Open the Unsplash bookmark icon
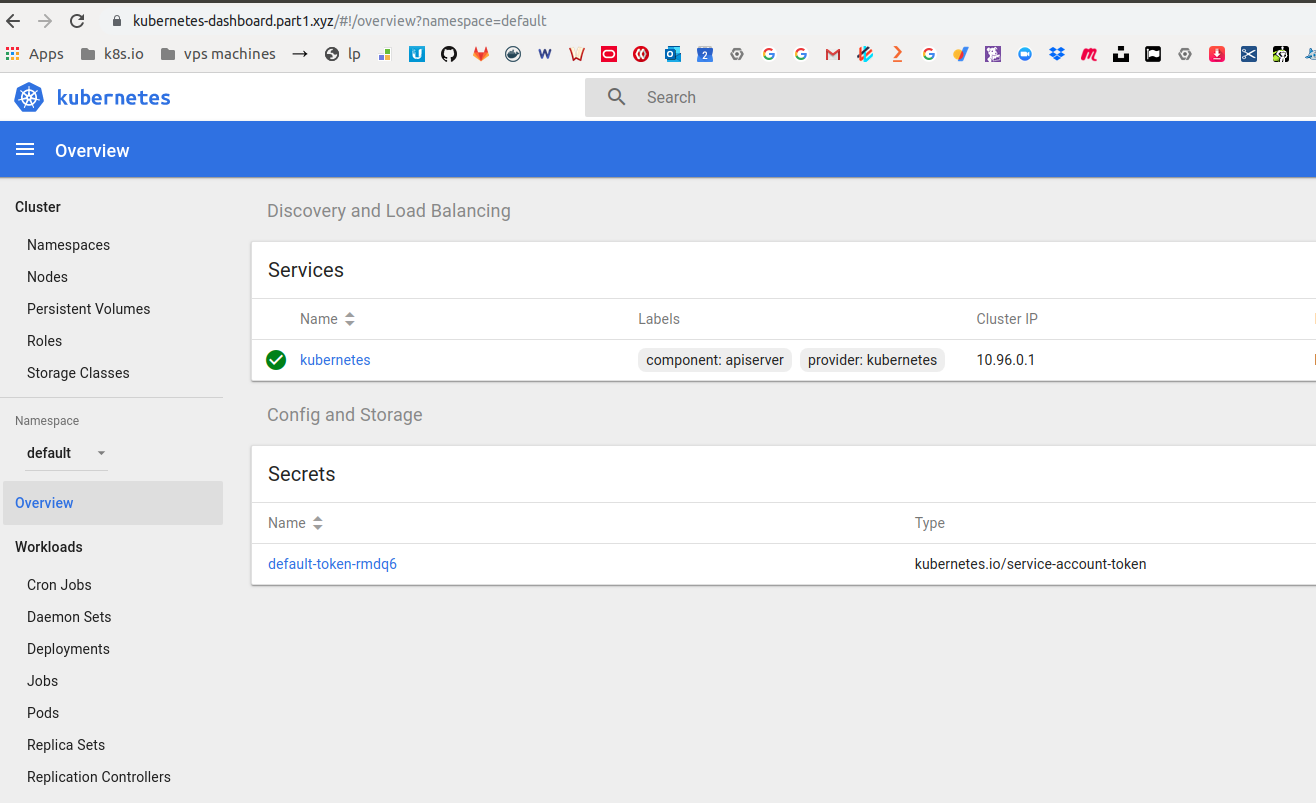The width and height of the screenshot is (1316, 803). tap(1121, 54)
